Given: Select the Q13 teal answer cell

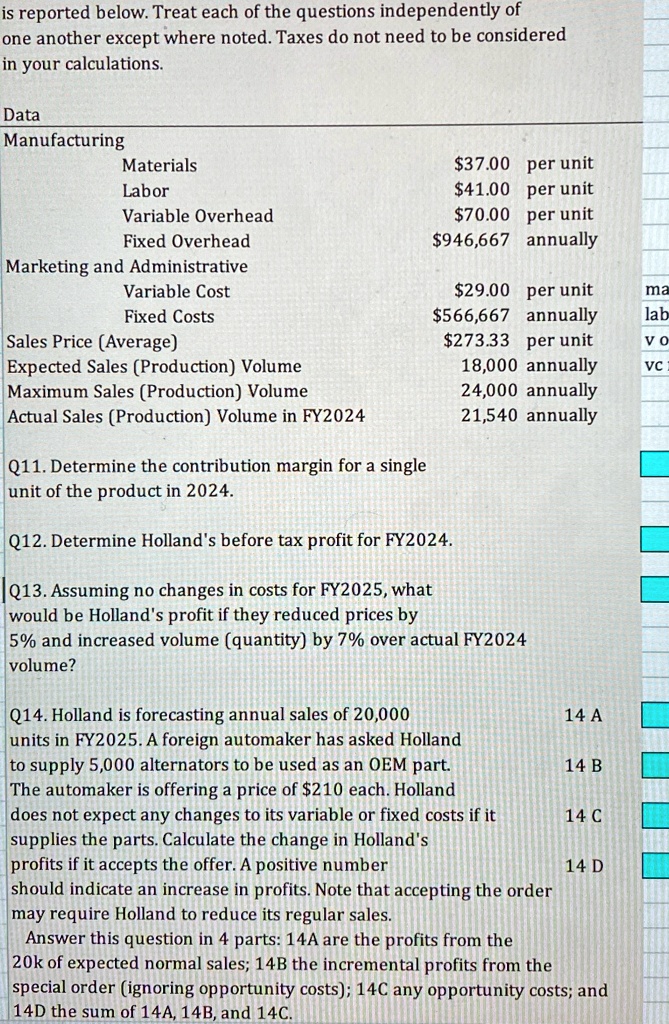Looking at the screenshot, I should (x=655, y=589).
